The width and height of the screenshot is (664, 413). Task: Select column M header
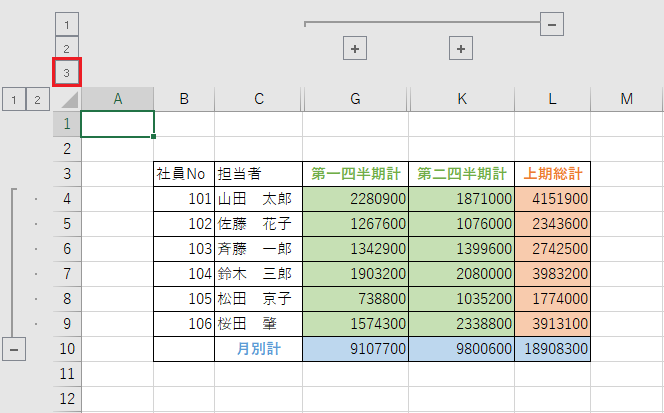point(627,100)
